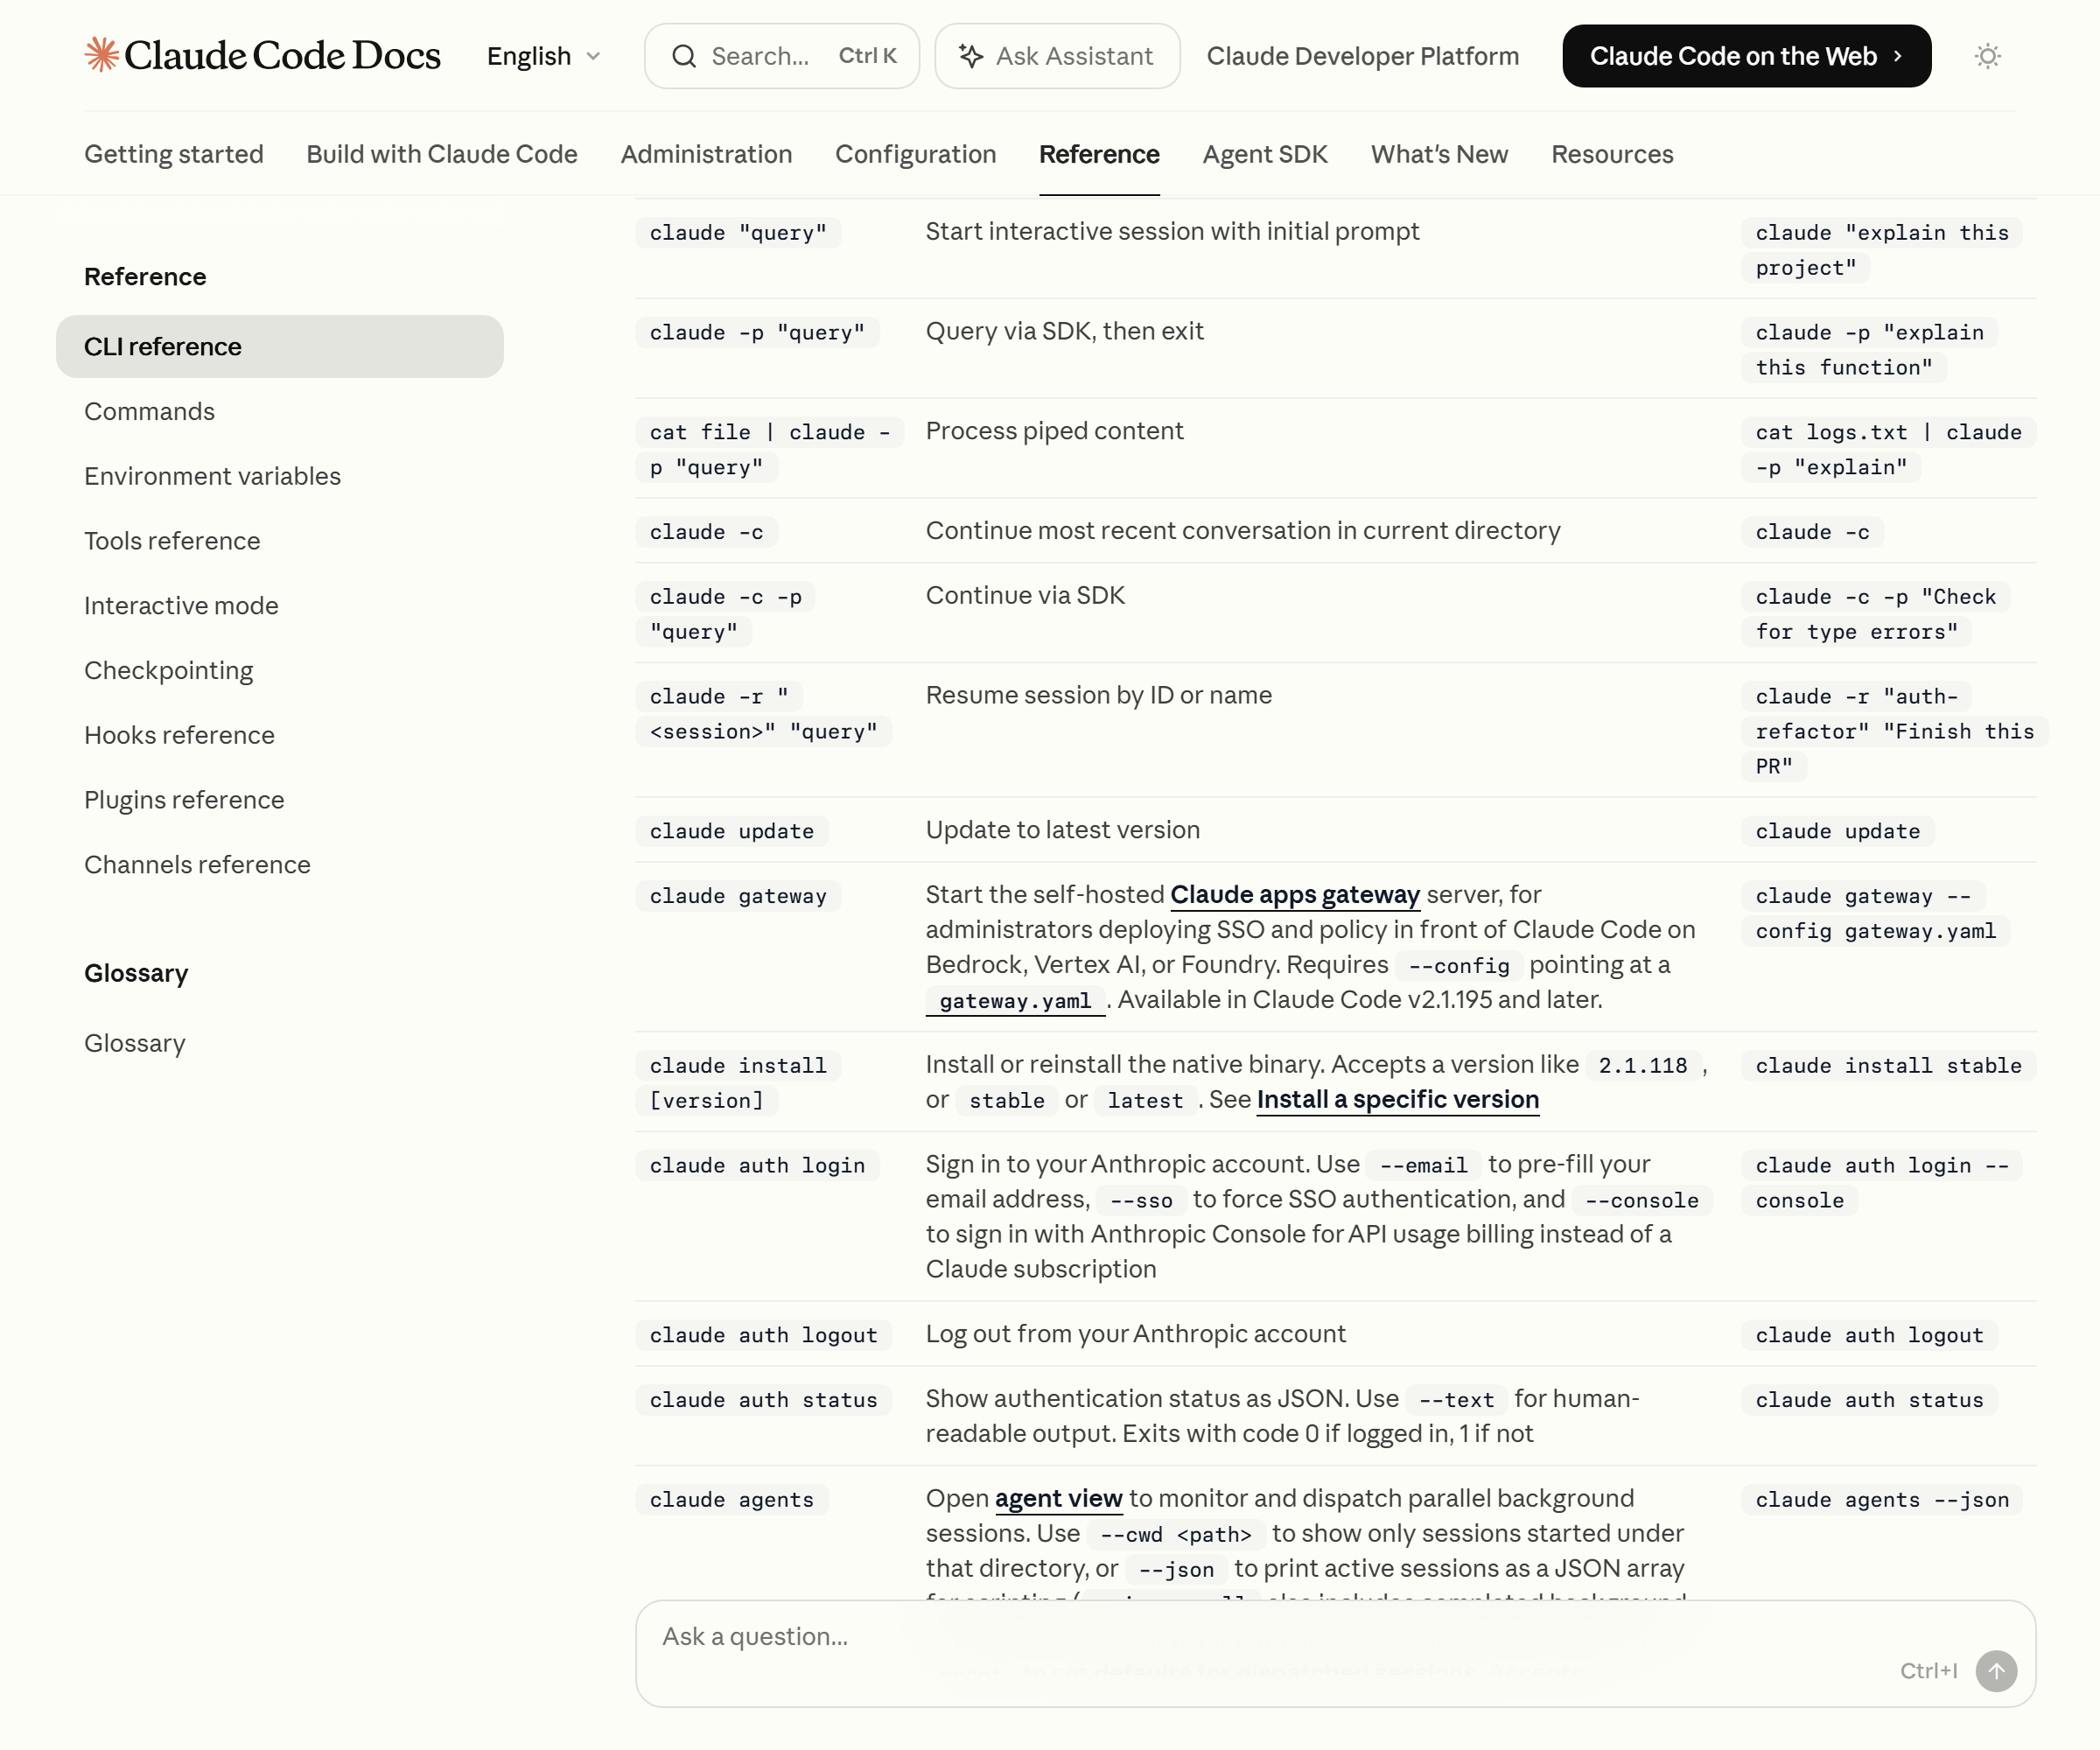Click the cat logs.txt | claude example
2100x1750 pixels.
tap(1888, 449)
